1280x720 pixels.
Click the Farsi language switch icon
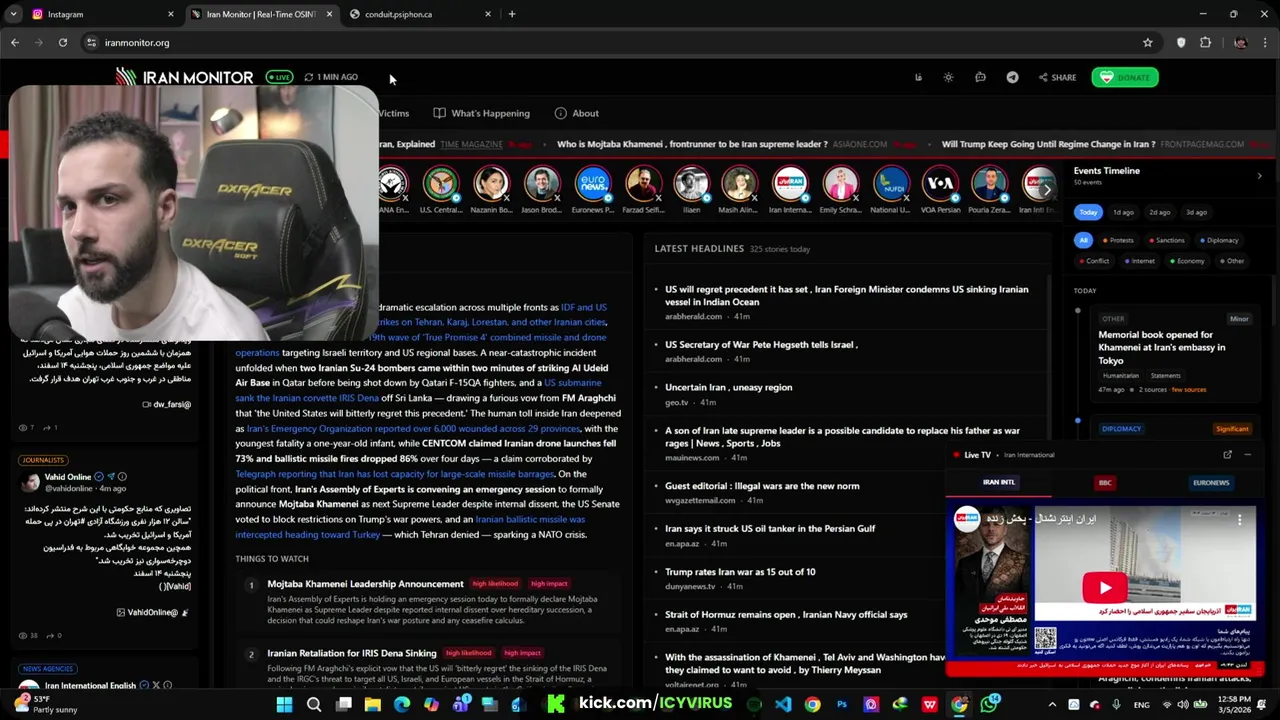(x=918, y=77)
